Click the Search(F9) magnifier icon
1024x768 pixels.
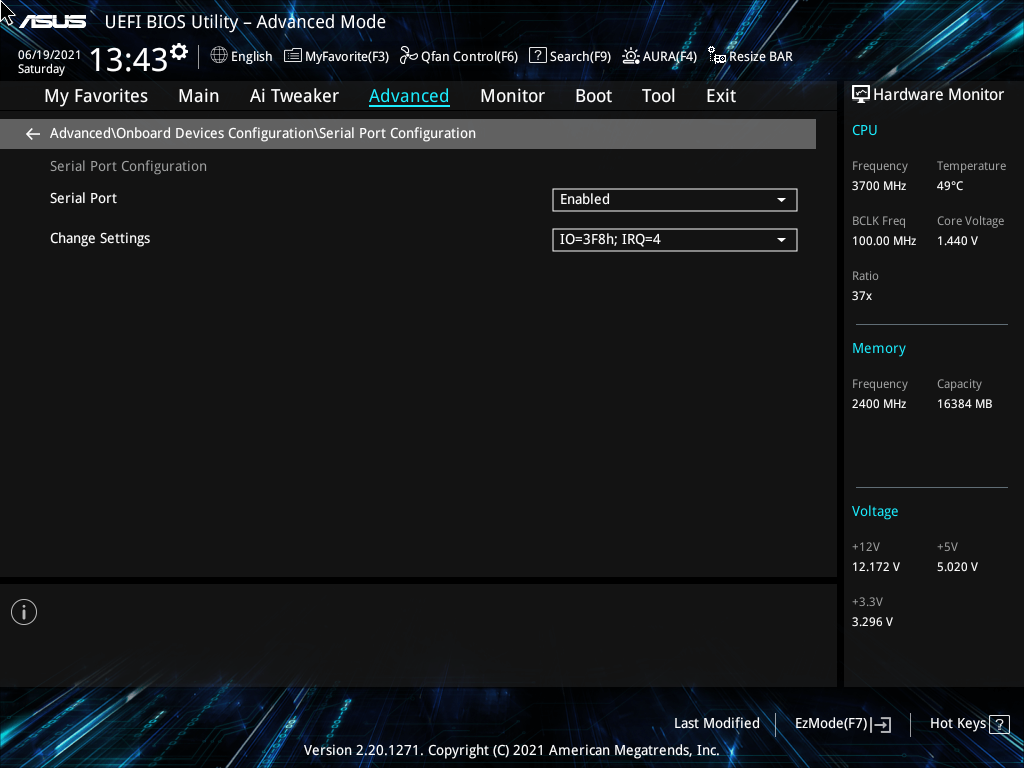(537, 56)
